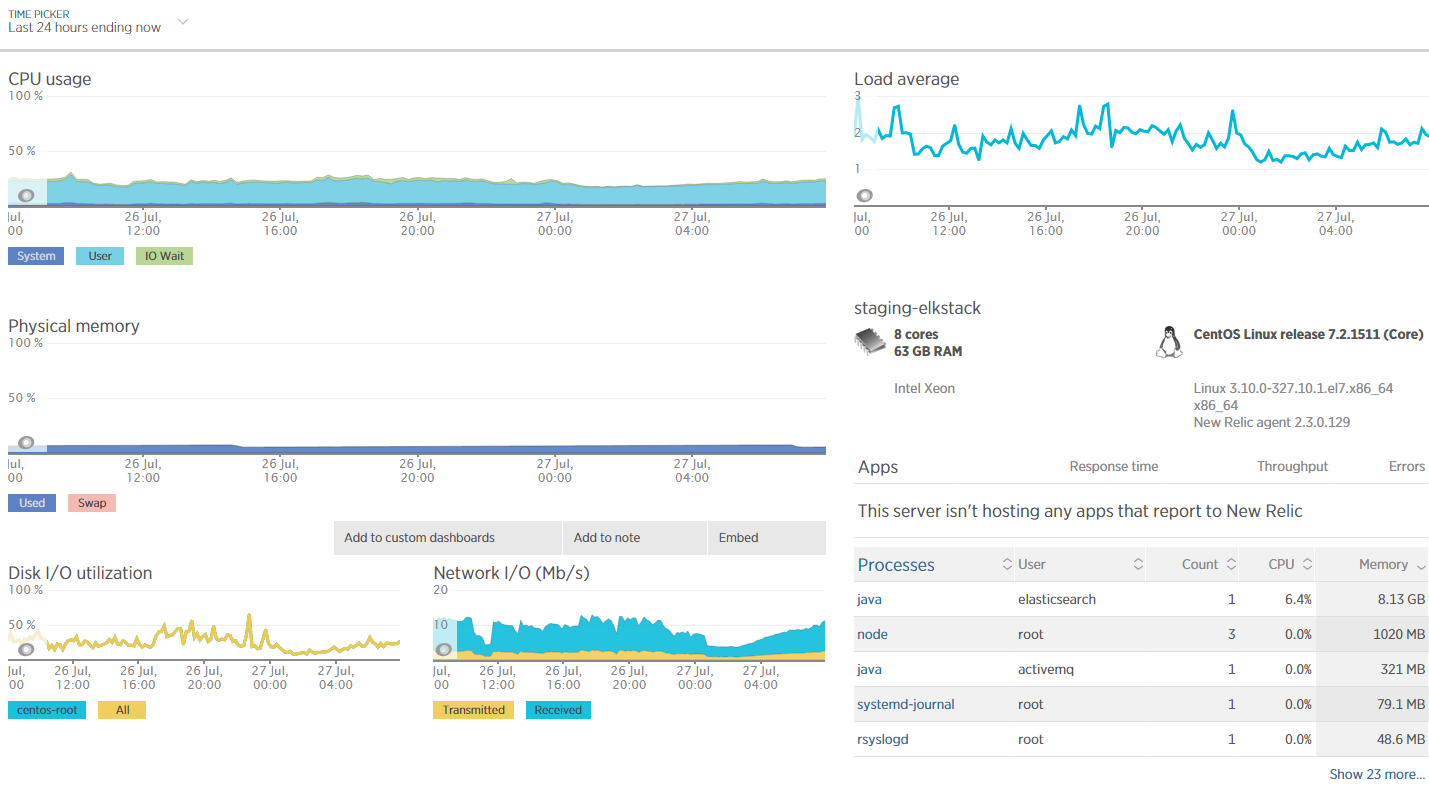Click the Load average chart marker icon

coord(864,196)
